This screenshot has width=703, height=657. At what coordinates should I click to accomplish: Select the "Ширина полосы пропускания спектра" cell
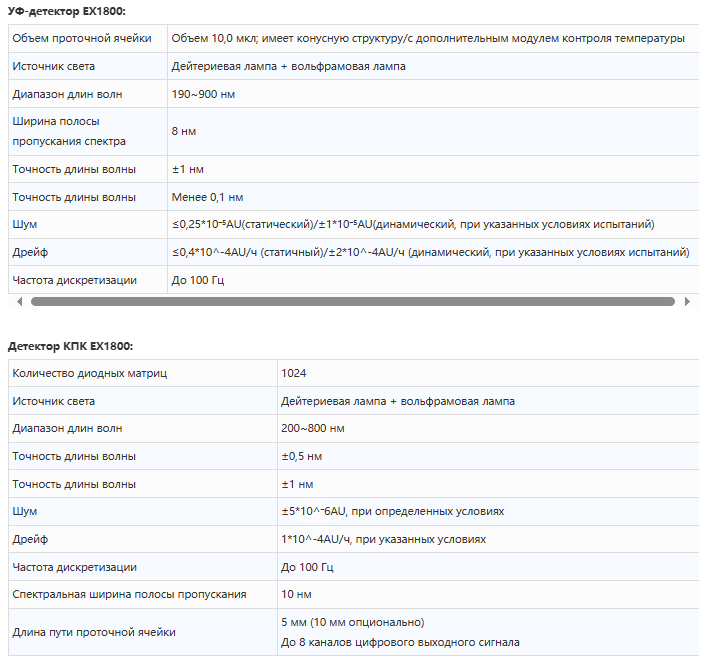(x=70, y=131)
